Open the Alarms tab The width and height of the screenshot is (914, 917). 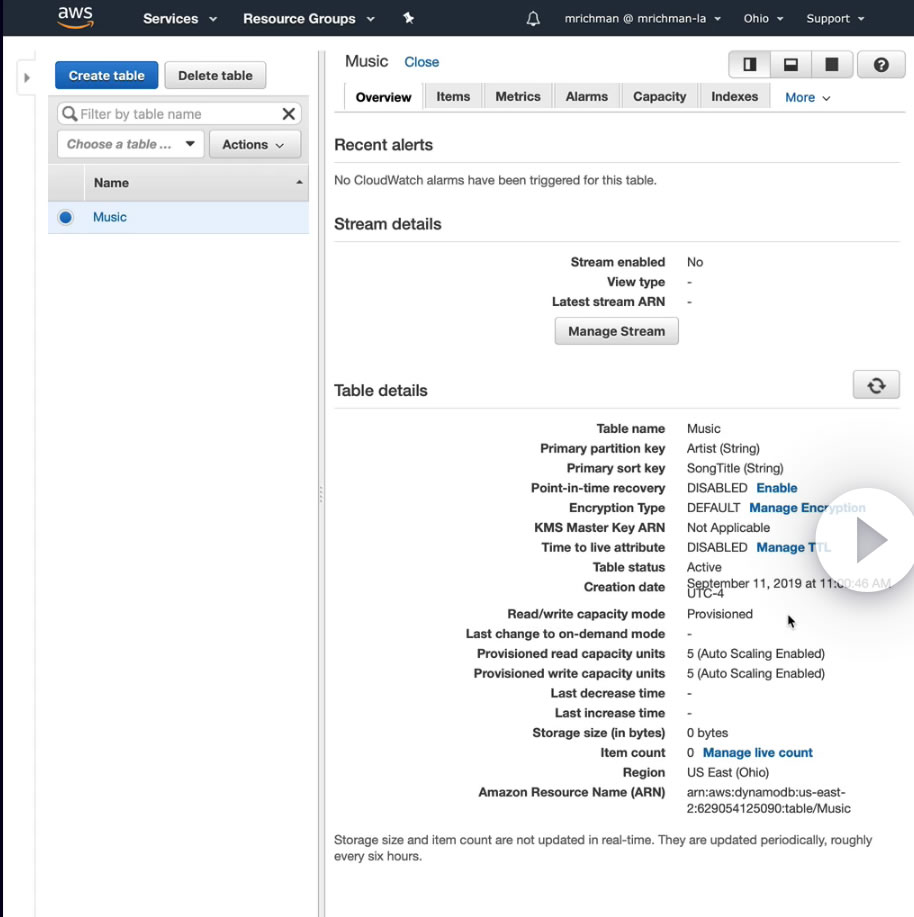tap(587, 96)
